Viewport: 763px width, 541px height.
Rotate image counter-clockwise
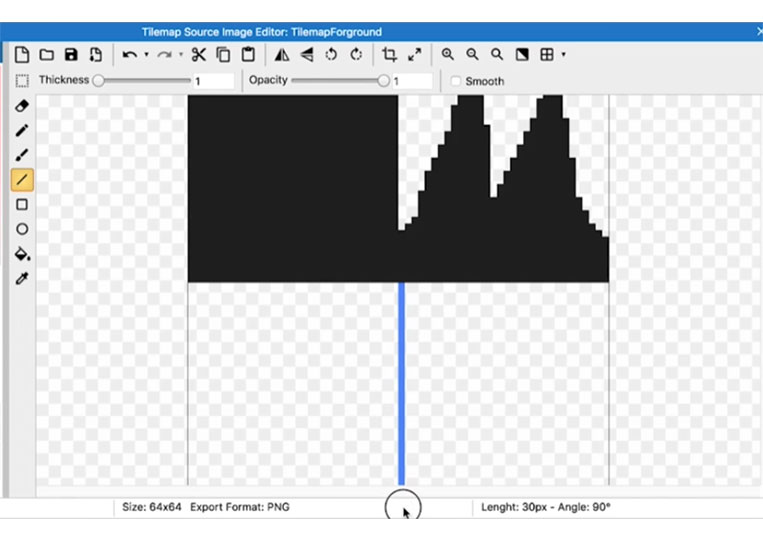(331, 54)
